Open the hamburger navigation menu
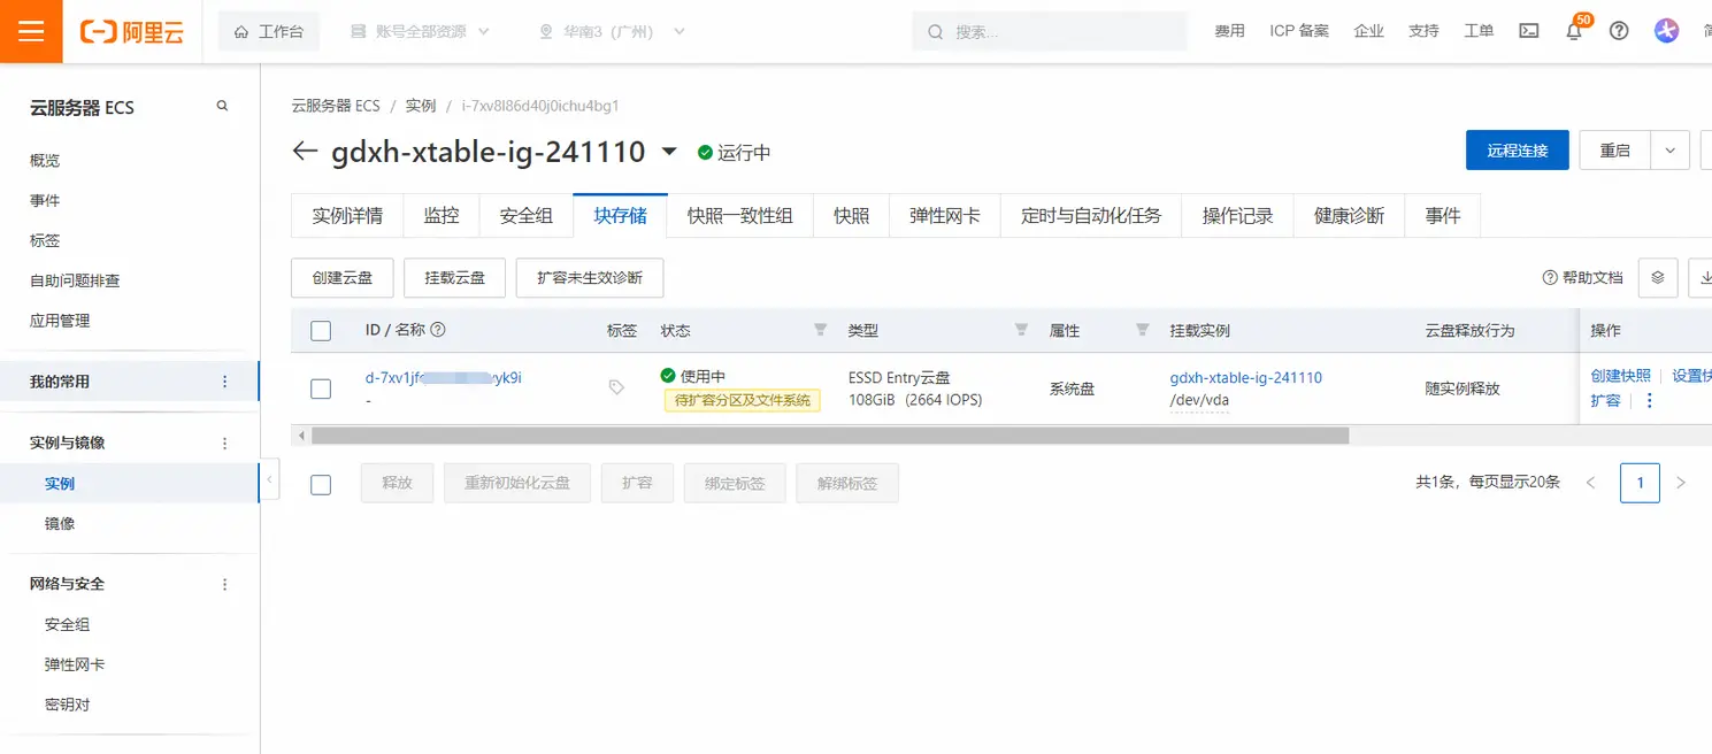The image size is (1712, 754). point(31,31)
